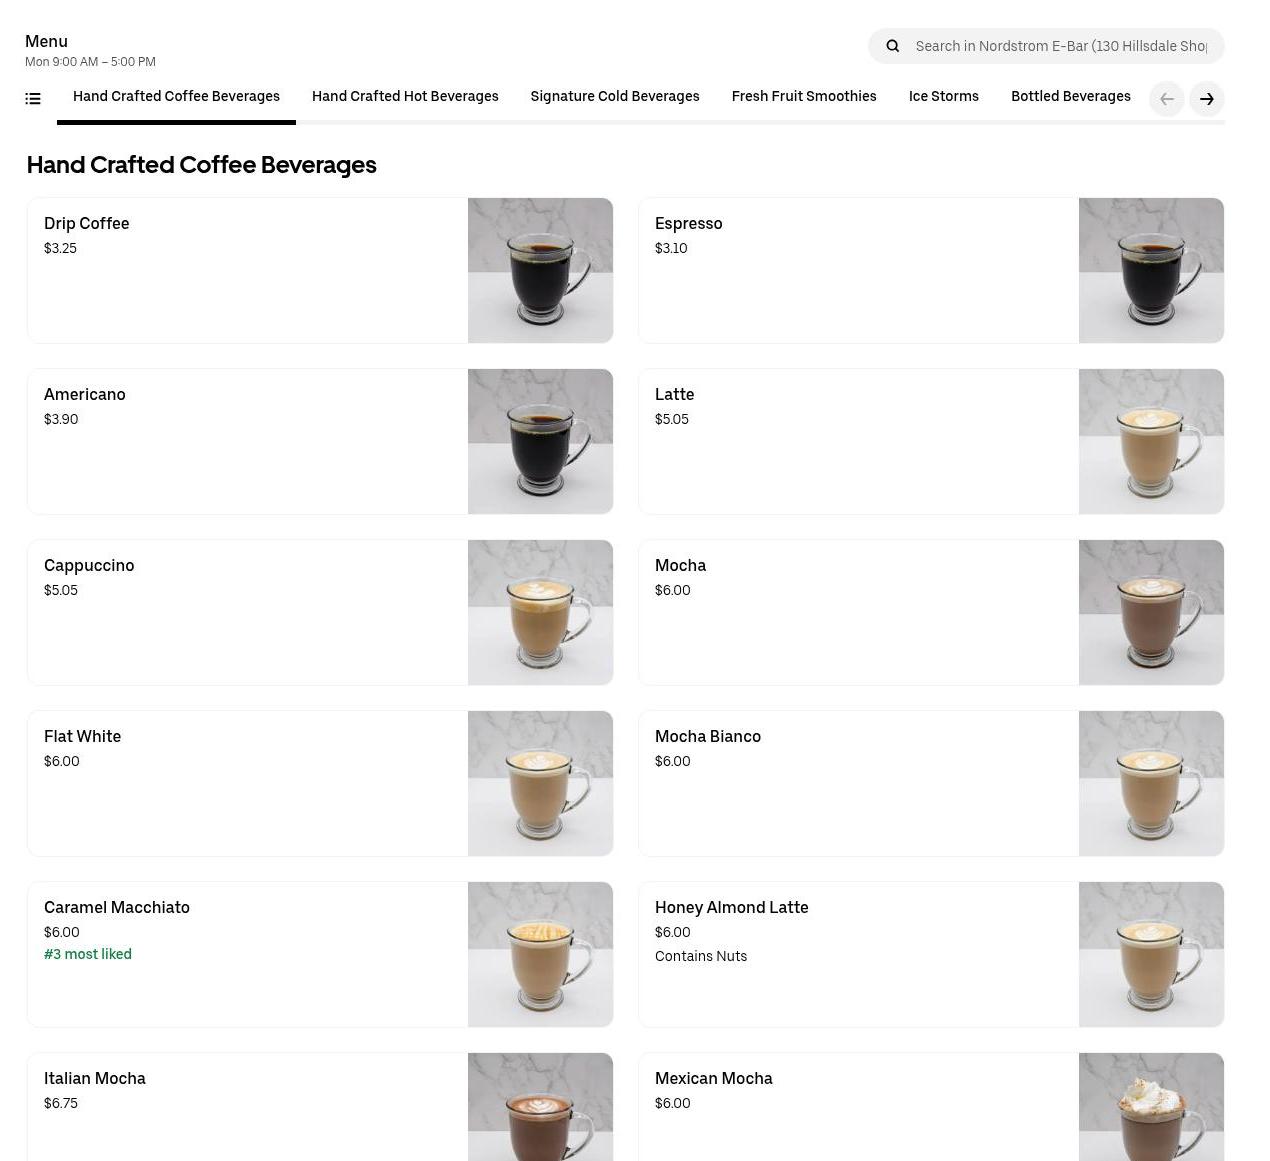Click the left arrow category button
1270x1161 pixels.
coord(1166,99)
